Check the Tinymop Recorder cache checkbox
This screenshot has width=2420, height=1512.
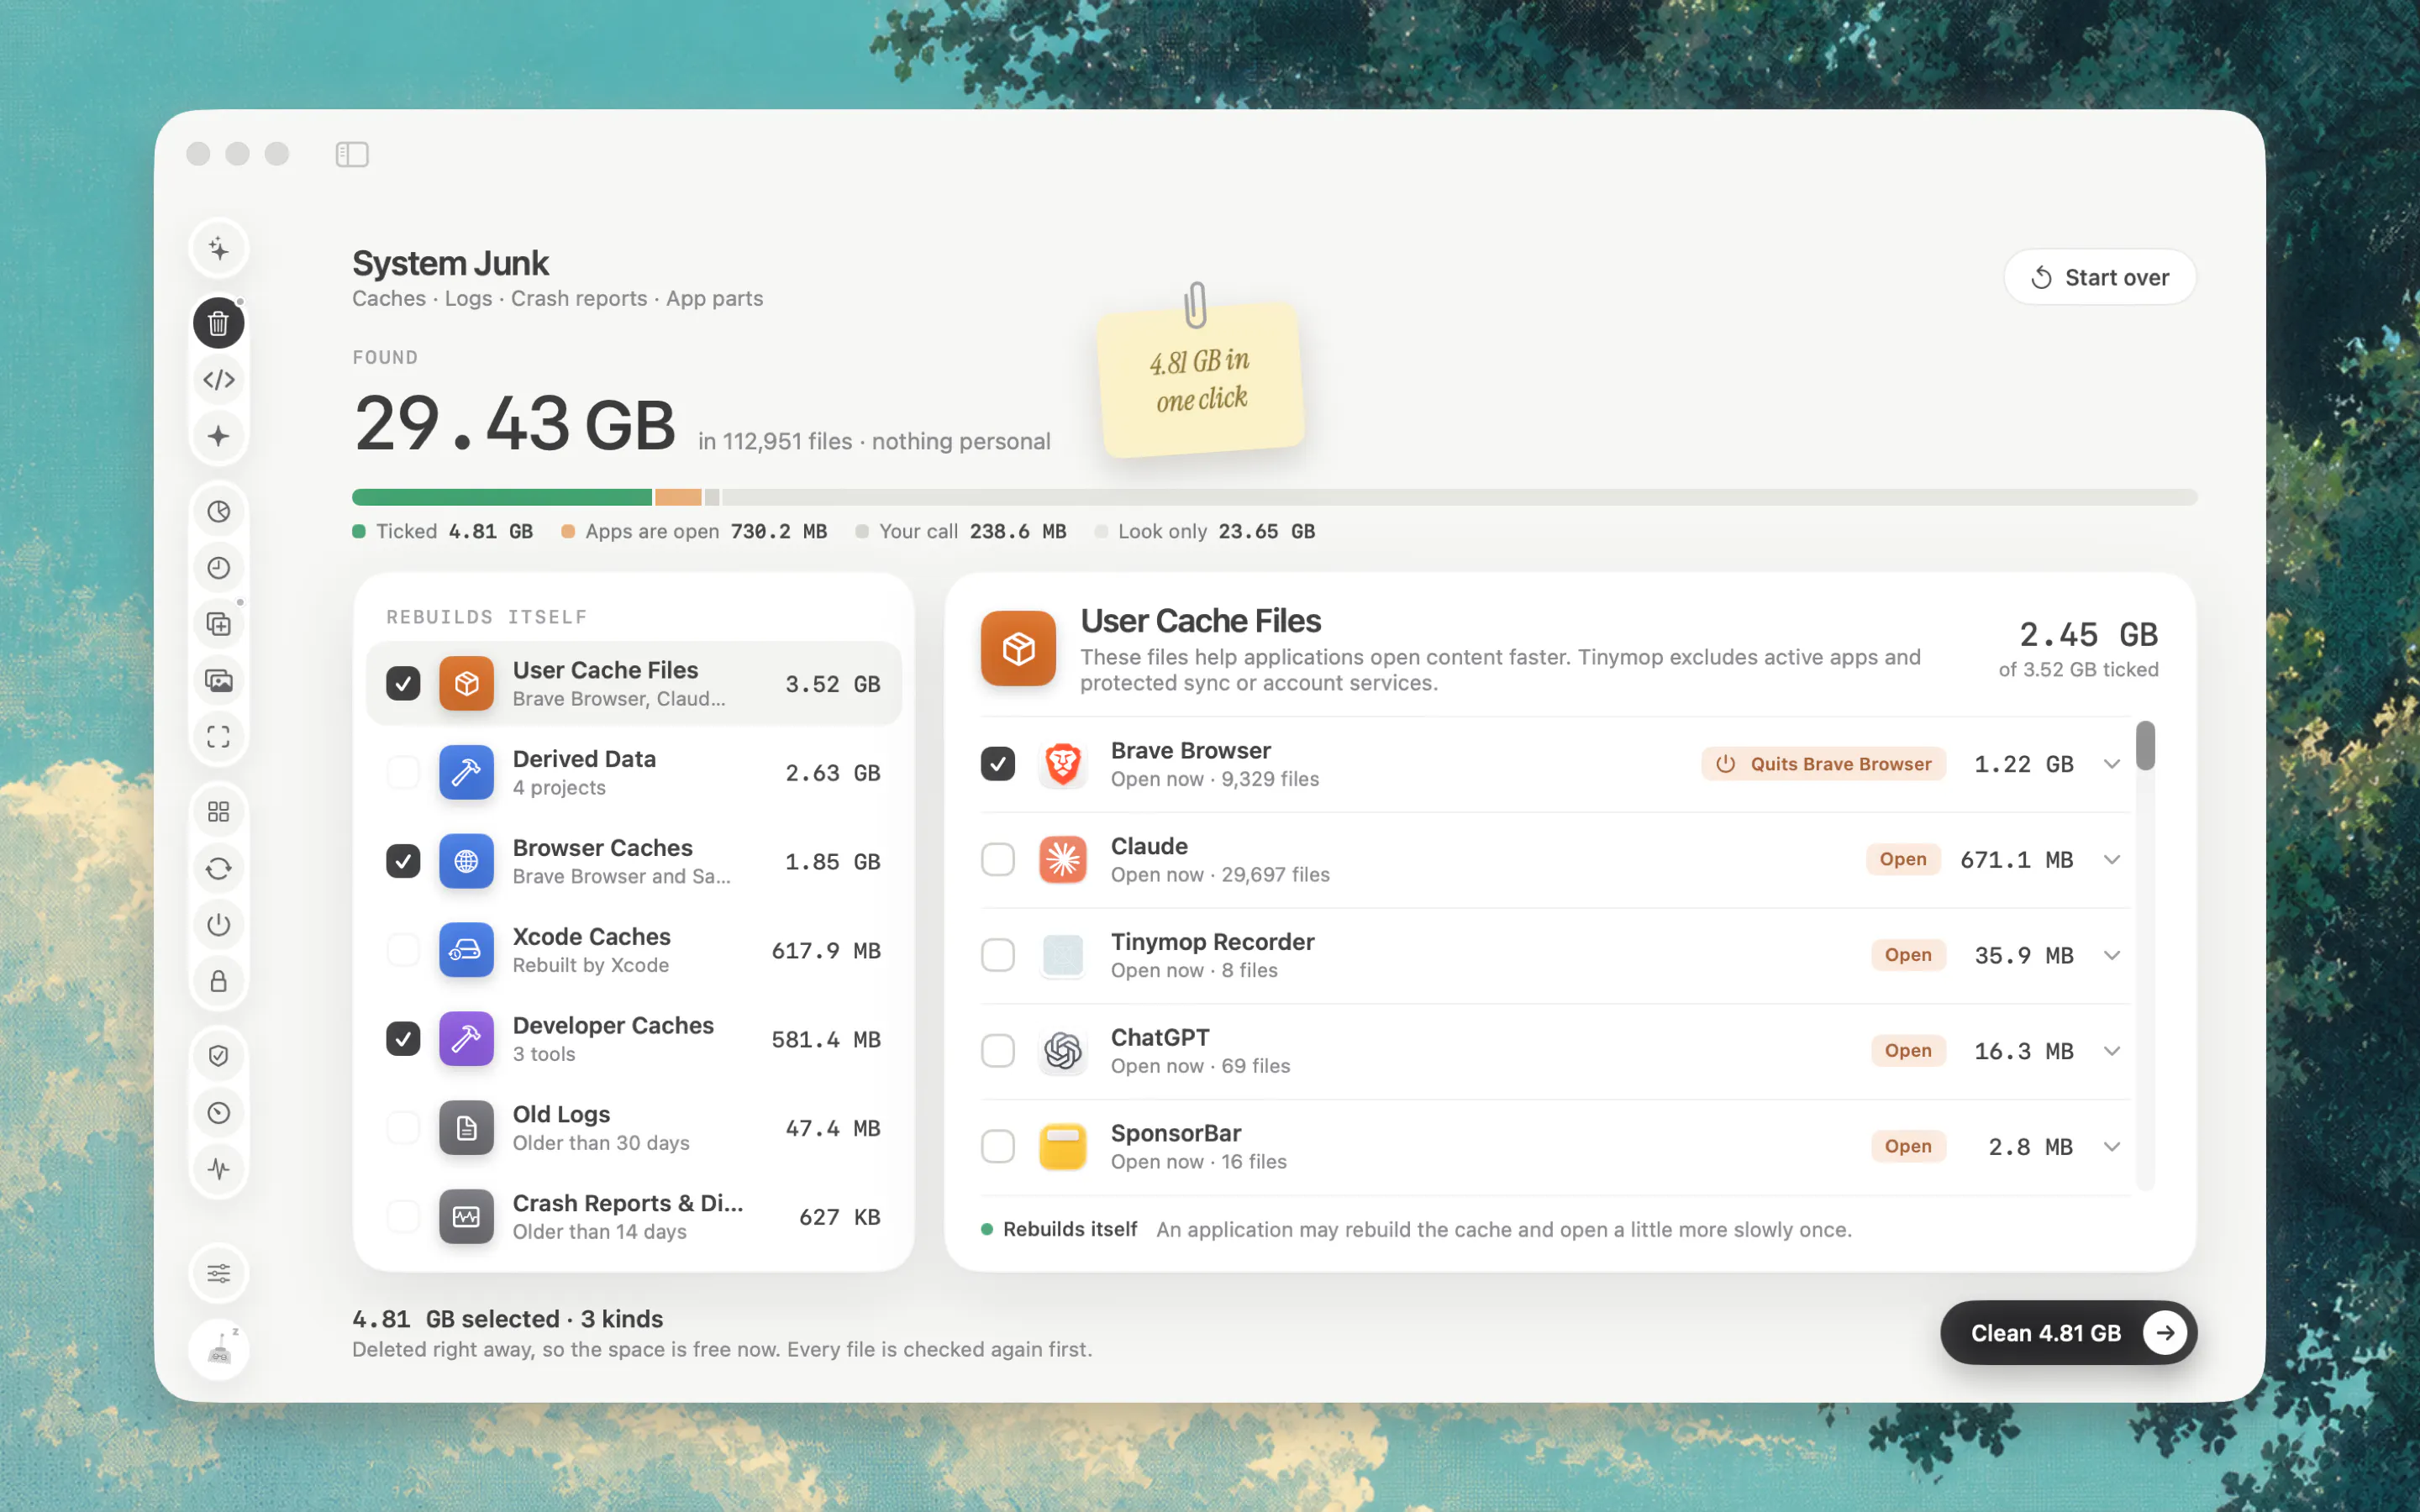pos(997,956)
